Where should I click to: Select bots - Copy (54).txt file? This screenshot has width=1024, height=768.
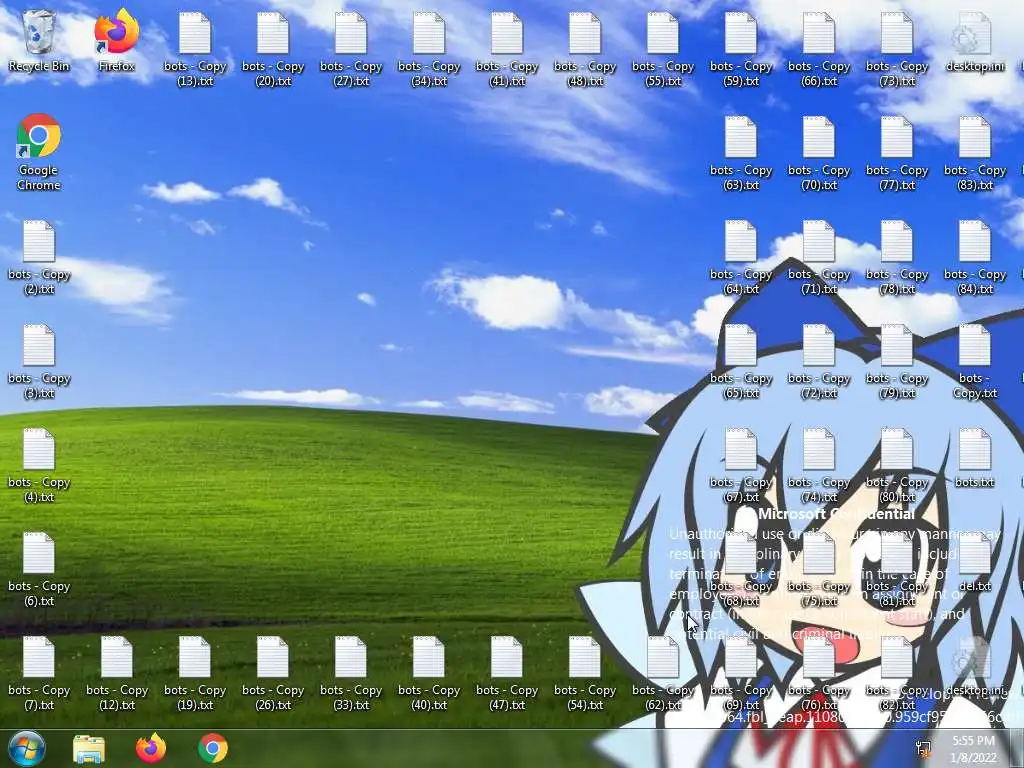tap(585, 673)
